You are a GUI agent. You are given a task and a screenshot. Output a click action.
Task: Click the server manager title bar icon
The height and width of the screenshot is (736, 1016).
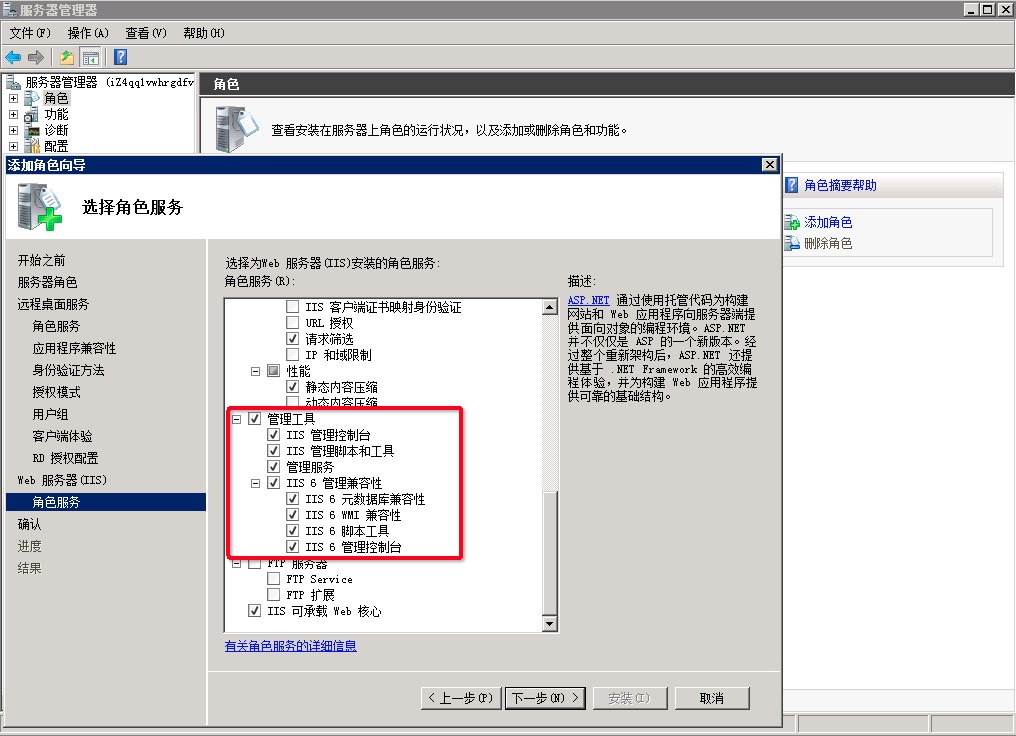(x=10, y=10)
